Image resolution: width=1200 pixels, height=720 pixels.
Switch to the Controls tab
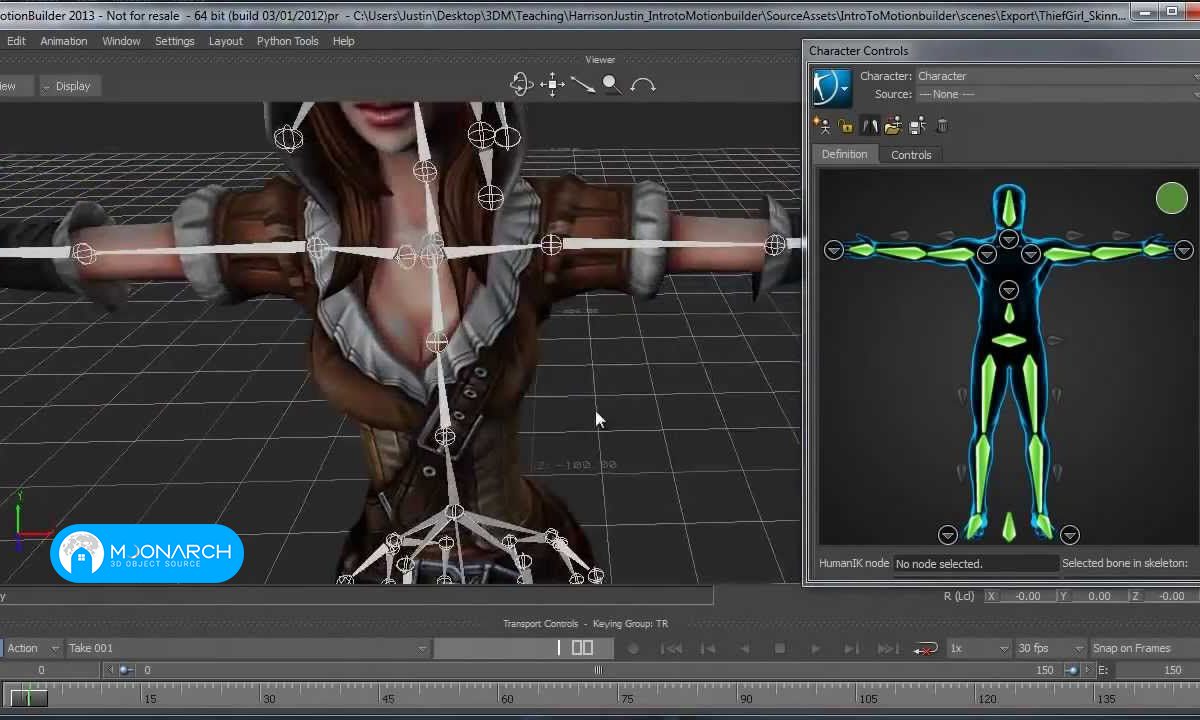pos(911,155)
